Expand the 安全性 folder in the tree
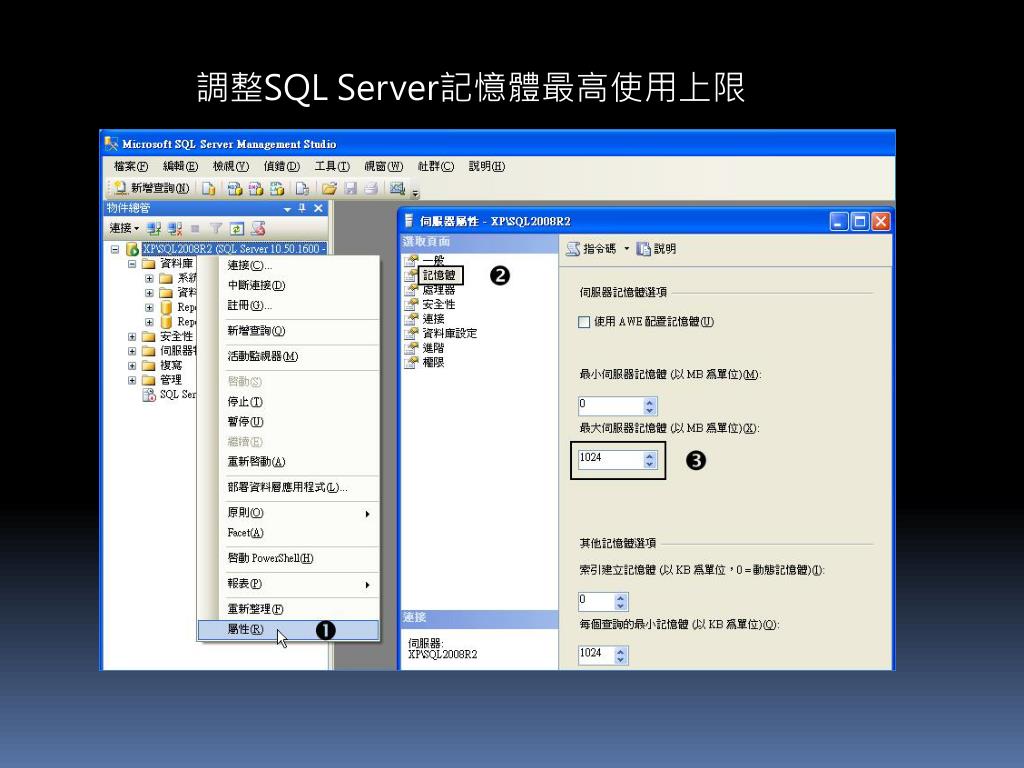Screen dimensions: 1024x768 pos(132,337)
